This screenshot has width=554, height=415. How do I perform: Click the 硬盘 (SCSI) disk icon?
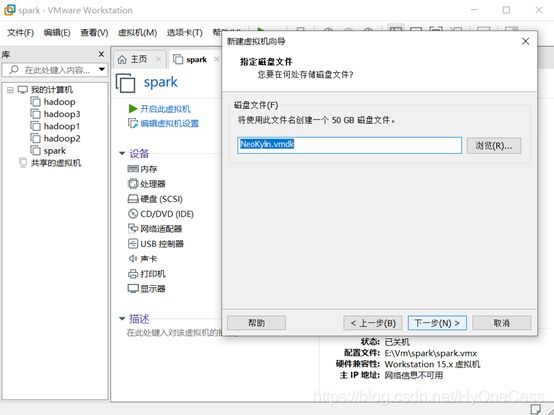133,199
